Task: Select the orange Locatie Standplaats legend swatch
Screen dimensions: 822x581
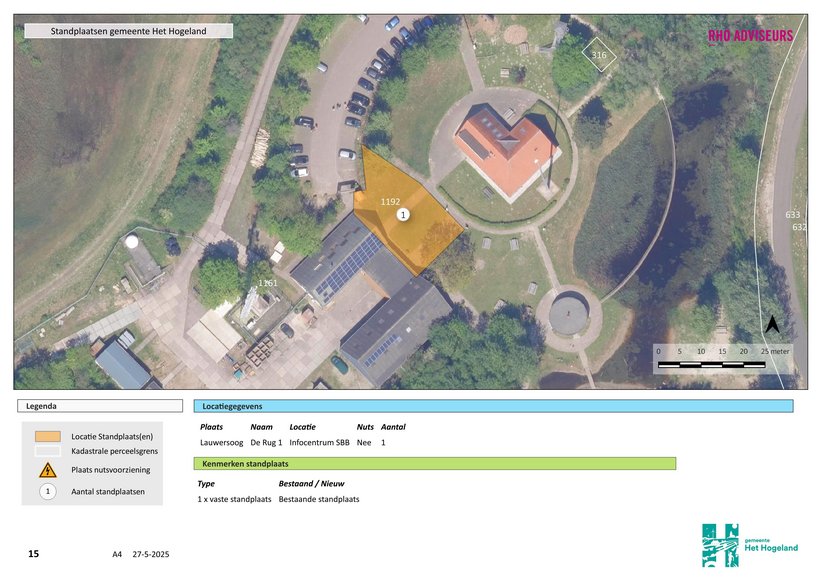Action: [x=47, y=437]
